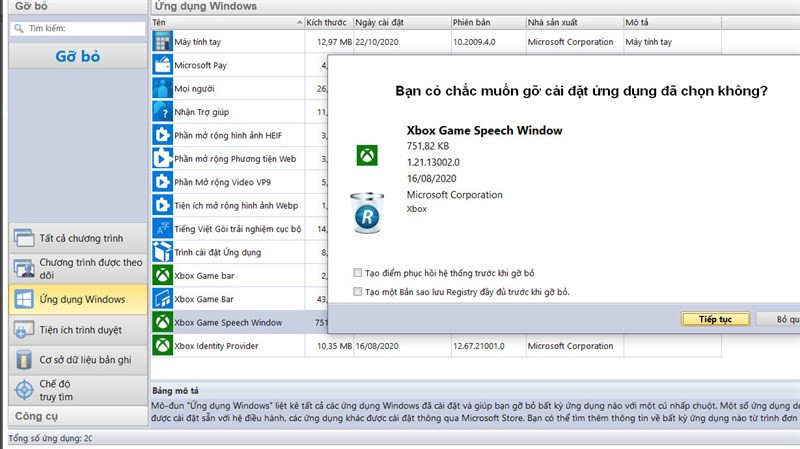The width and height of the screenshot is (800, 449).
Task: Select Phần mở rộng hình ảnh HEIF name
Action: pyautogui.click(x=228, y=136)
